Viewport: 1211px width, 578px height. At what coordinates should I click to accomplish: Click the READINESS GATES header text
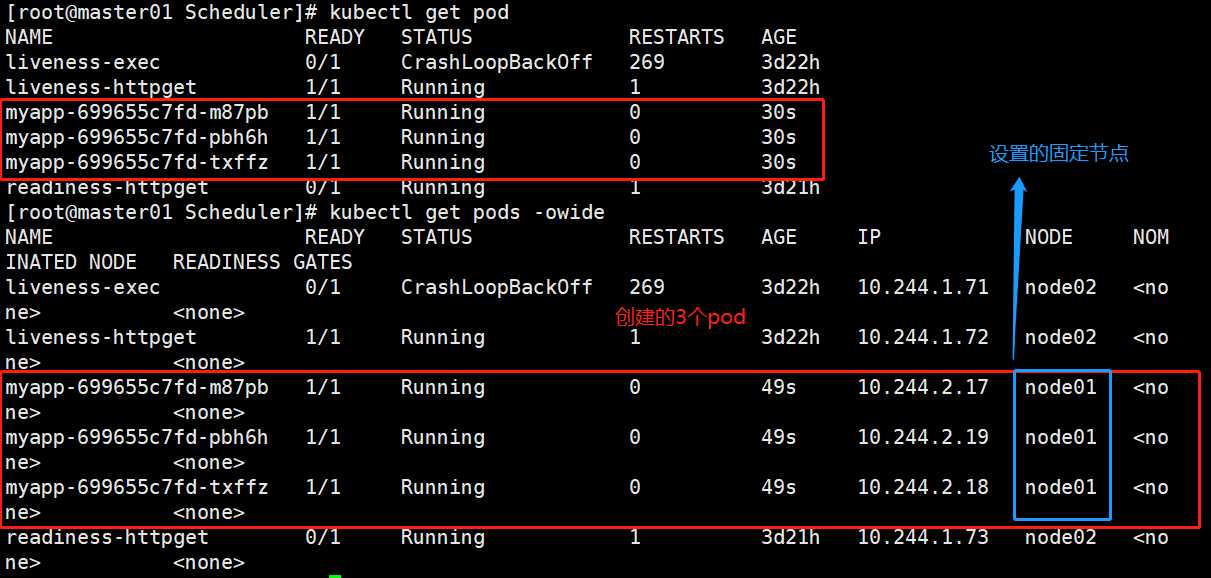tap(263, 262)
